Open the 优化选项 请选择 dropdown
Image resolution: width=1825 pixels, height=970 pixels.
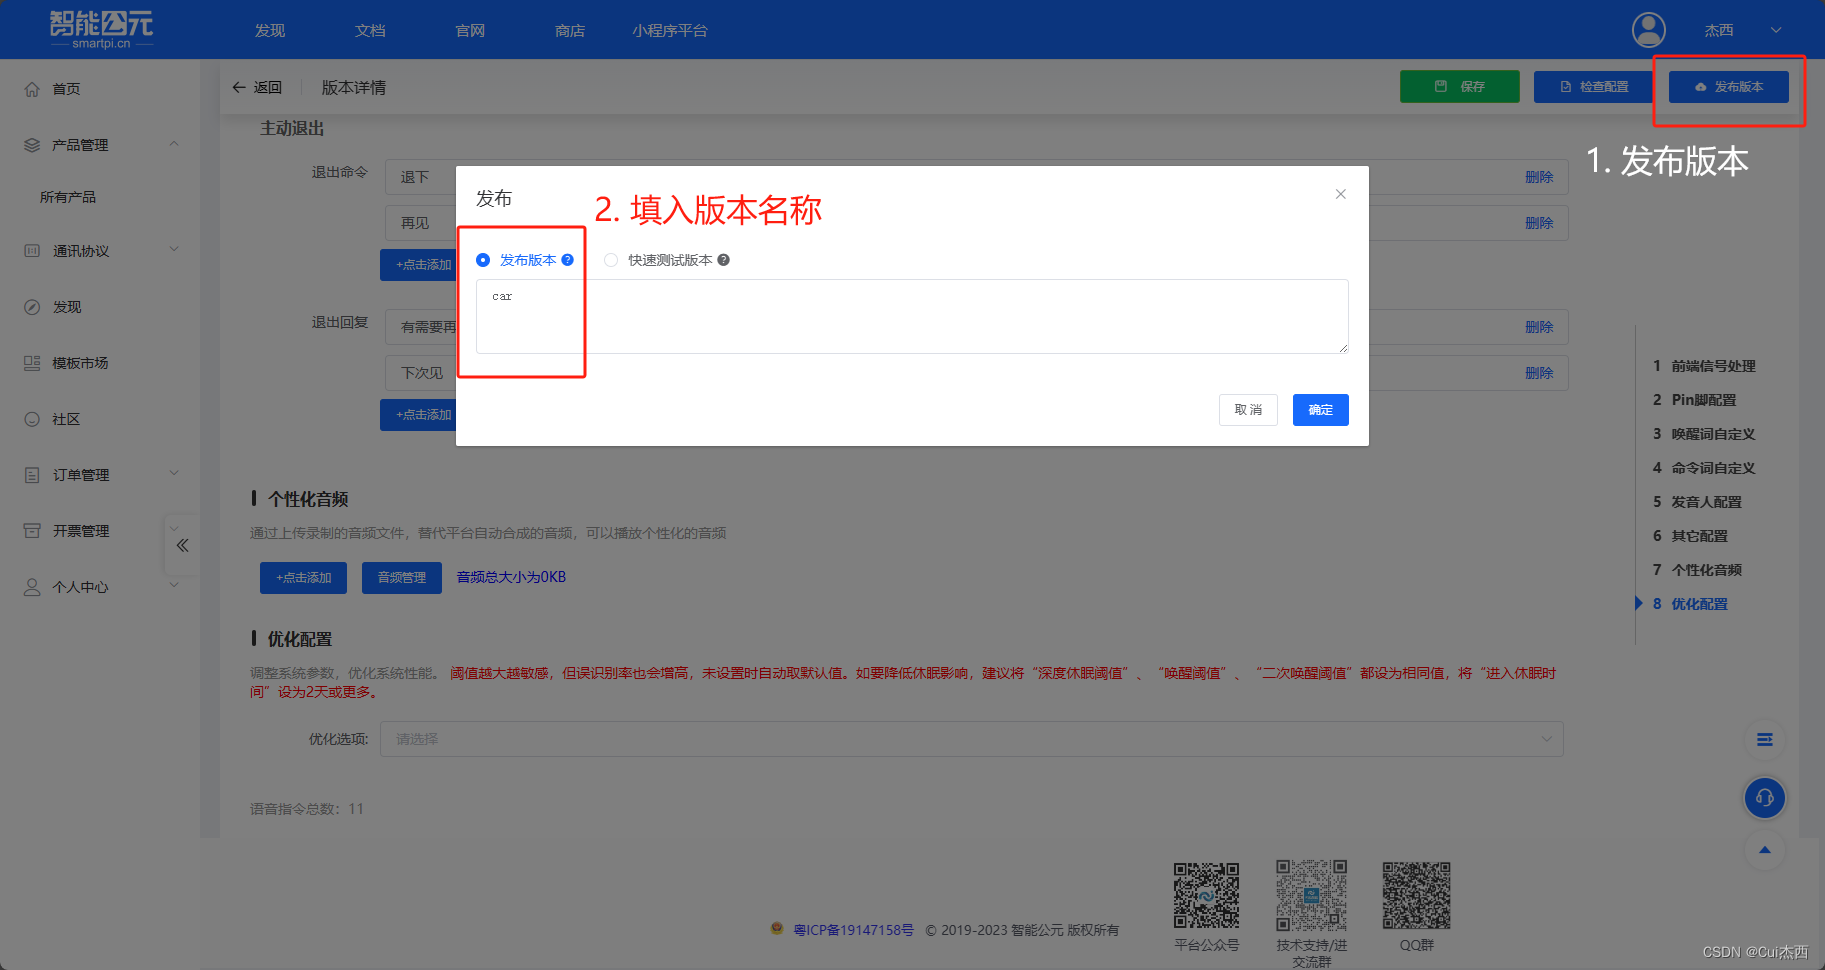click(971, 739)
